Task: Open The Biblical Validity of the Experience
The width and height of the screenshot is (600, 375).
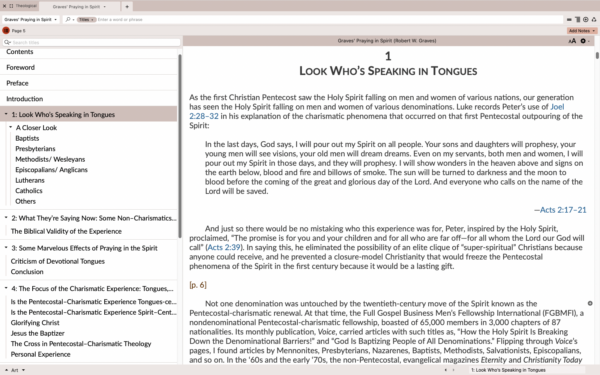Action: 66,231
